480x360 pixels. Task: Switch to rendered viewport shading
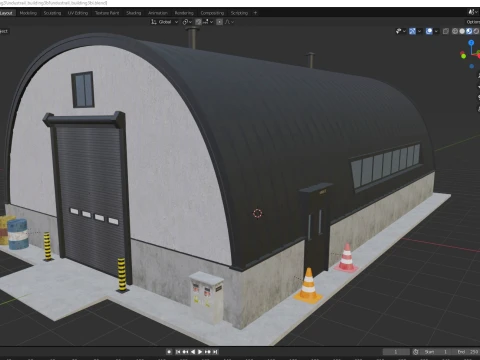(476, 31)
